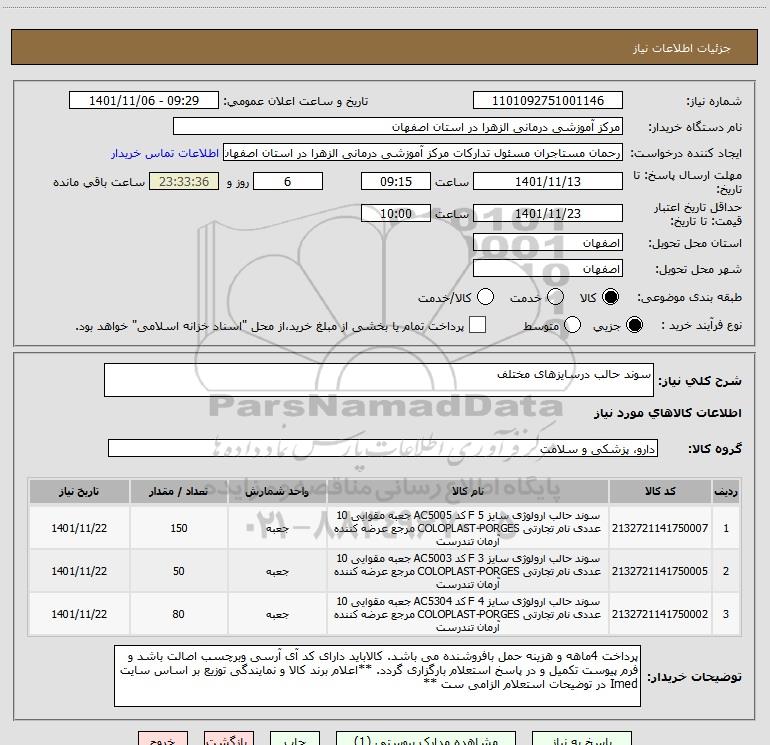Click the price validity time 10:00
770x745 pixels.
click(x=396, y=214)
